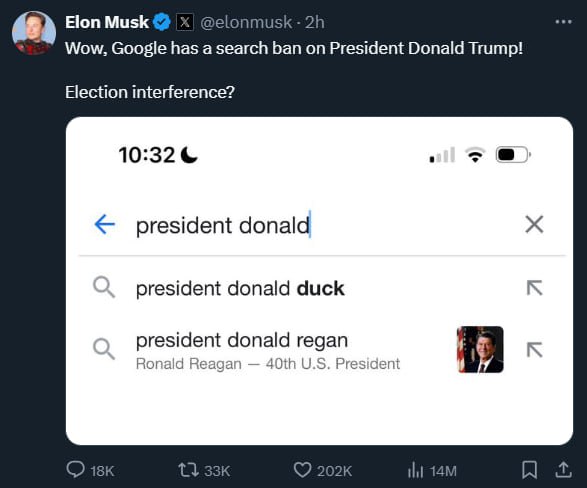The width and height of the screenshot is (587, 488).
Task: Fill search with donald regan arrow icon
Action: click(534, 350)
